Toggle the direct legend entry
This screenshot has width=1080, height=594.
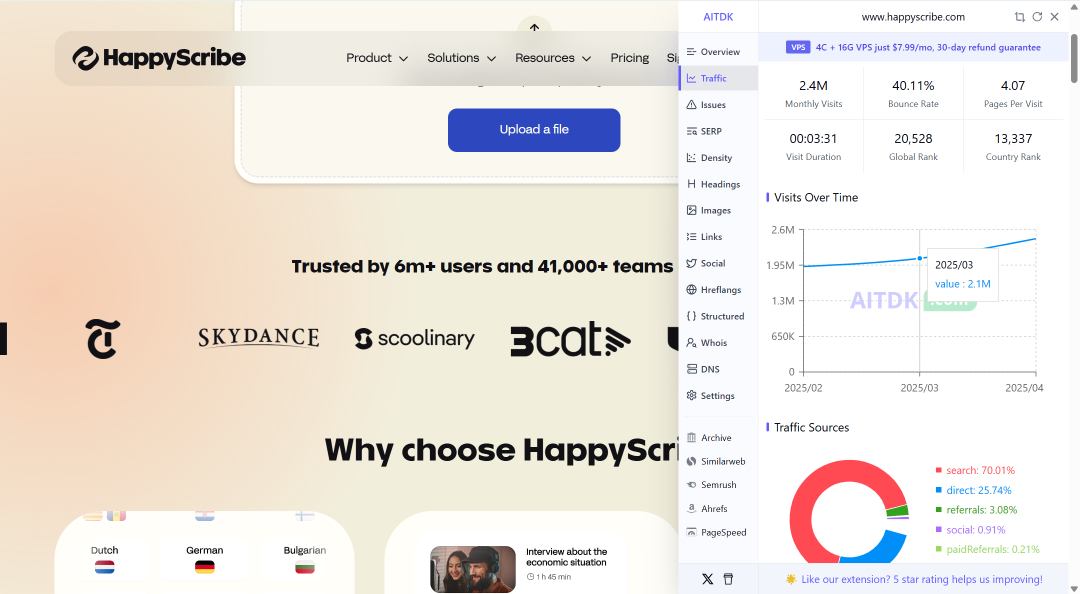973,491
